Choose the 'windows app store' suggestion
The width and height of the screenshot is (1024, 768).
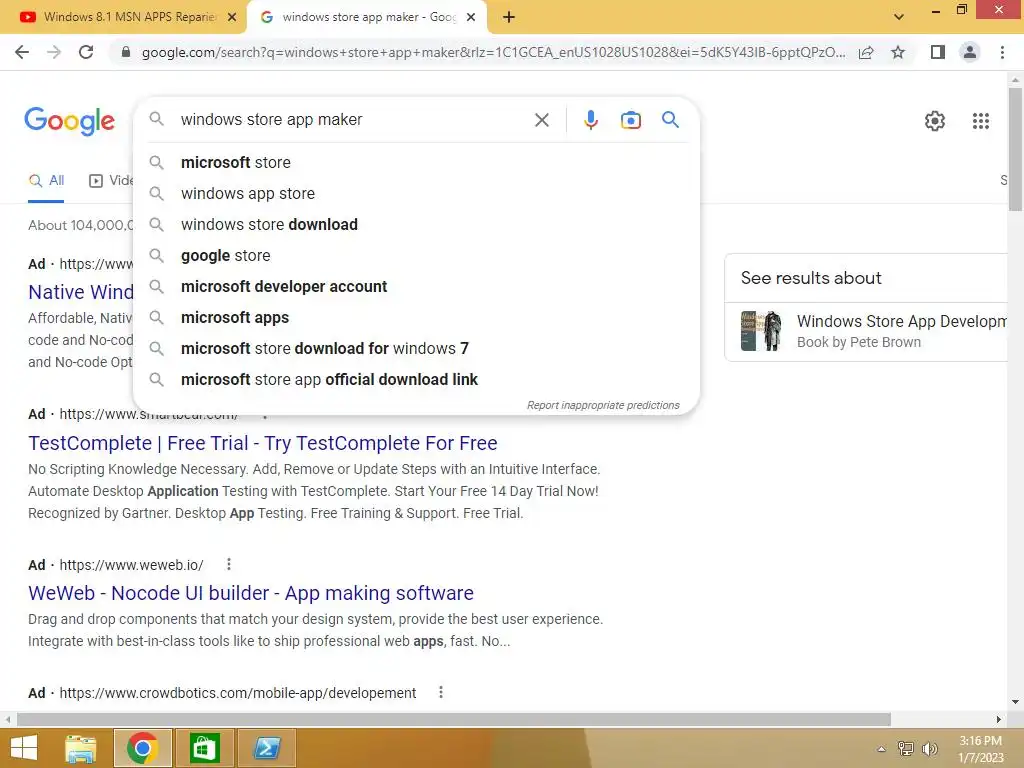tap(416, 193)
